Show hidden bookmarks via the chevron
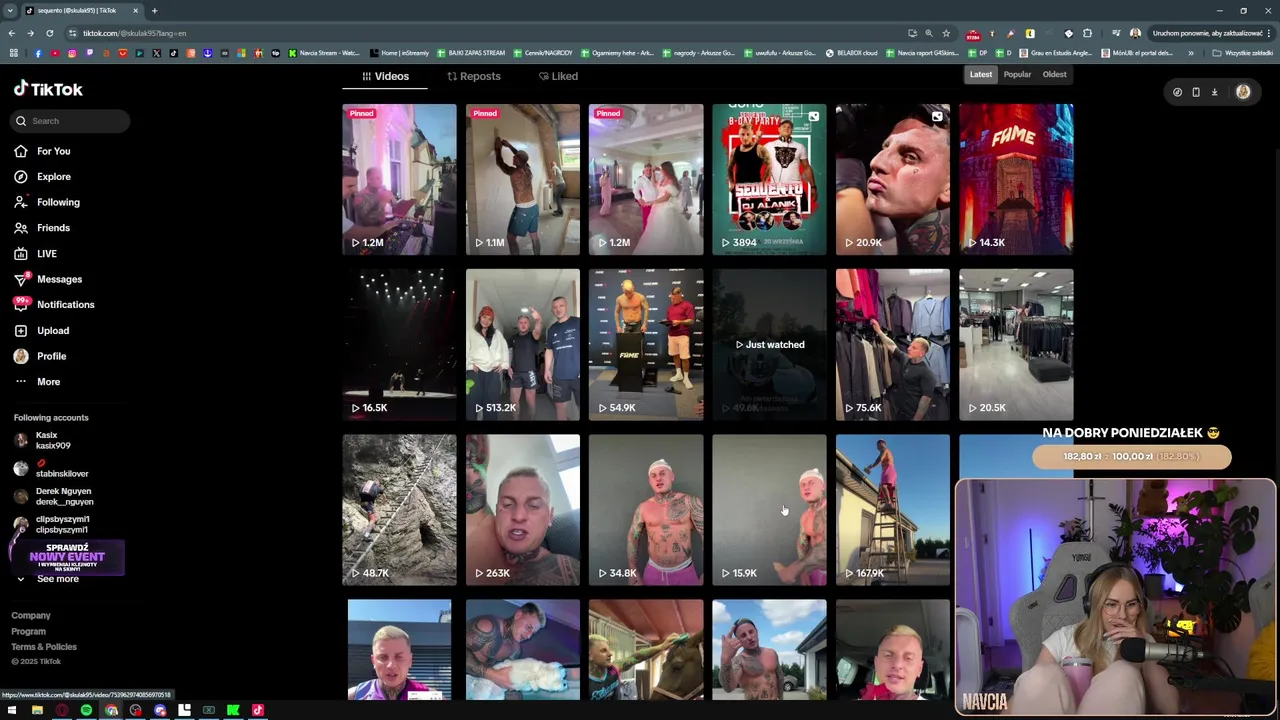The width and height of the screenshot is (1280, 720). (x=1190, y=53)
